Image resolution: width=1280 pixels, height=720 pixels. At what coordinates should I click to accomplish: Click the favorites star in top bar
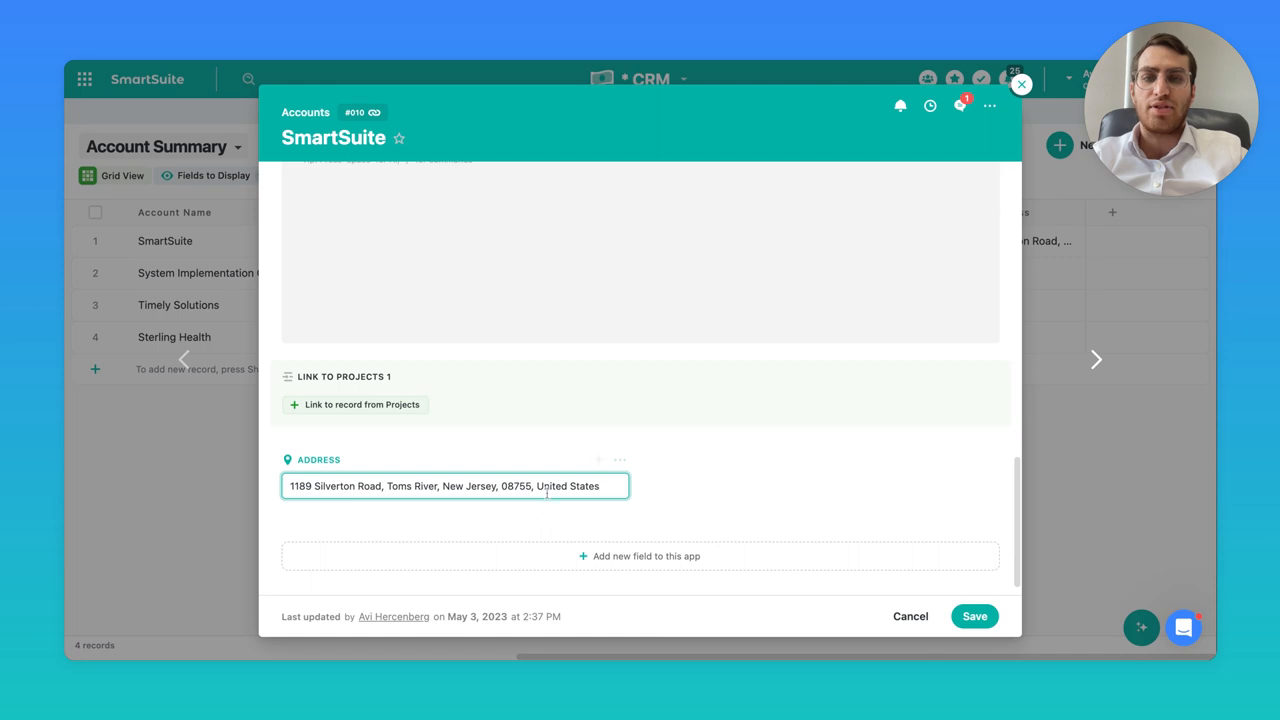(x=955, y=79)
